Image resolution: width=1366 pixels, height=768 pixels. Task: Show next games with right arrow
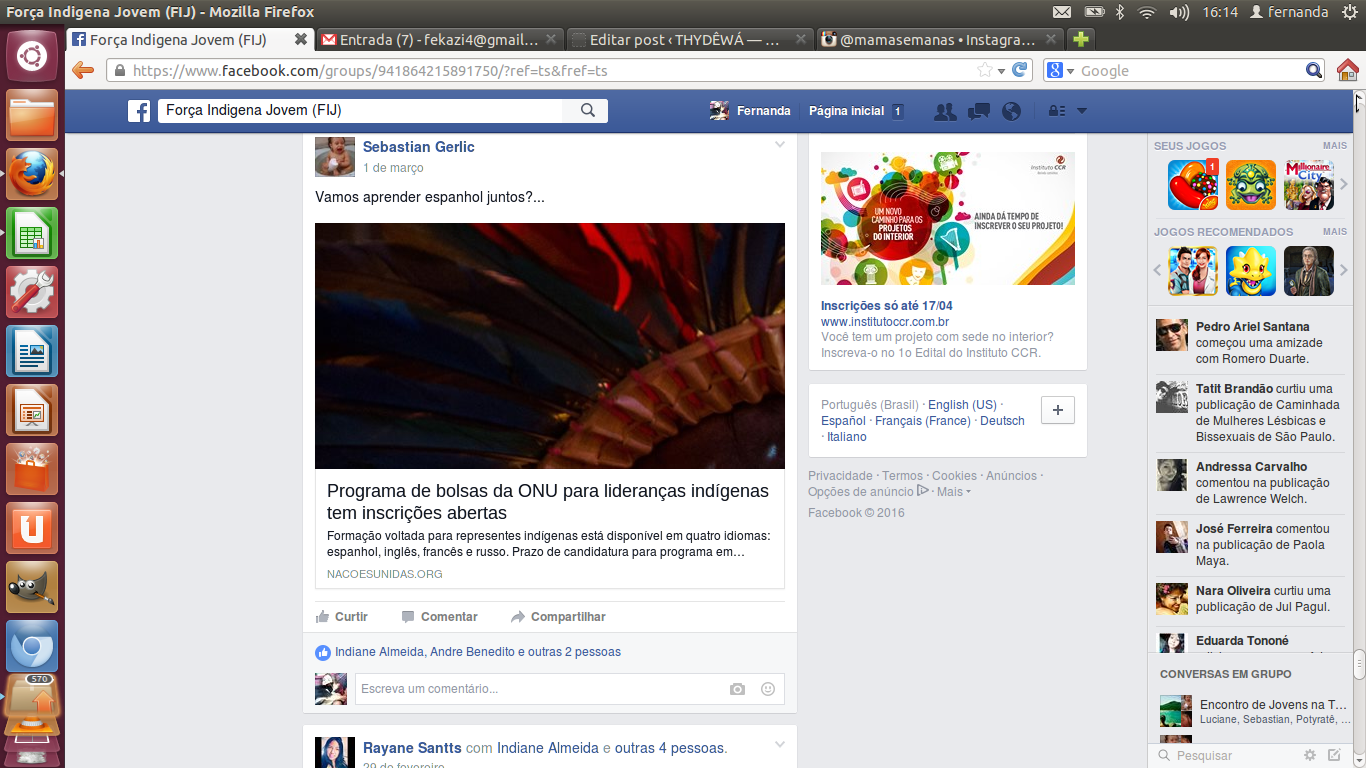(1344, 185)
